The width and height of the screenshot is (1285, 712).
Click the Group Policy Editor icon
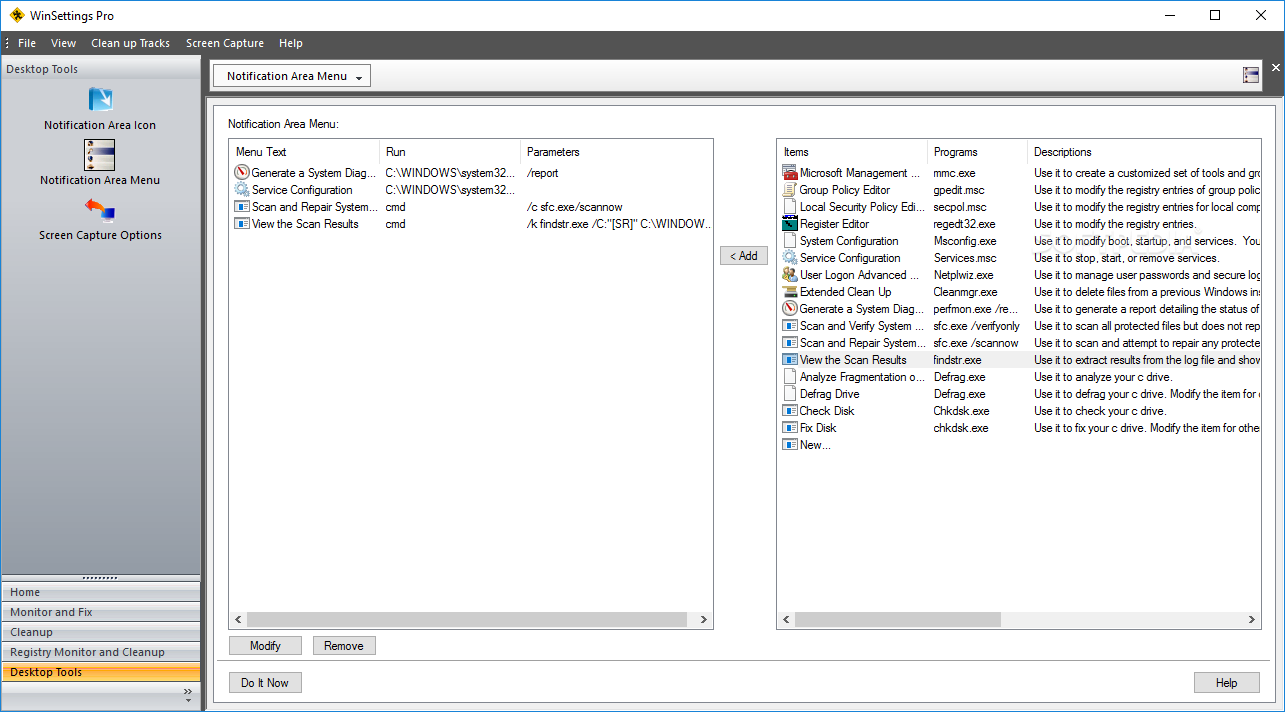[x=790, y=190]
